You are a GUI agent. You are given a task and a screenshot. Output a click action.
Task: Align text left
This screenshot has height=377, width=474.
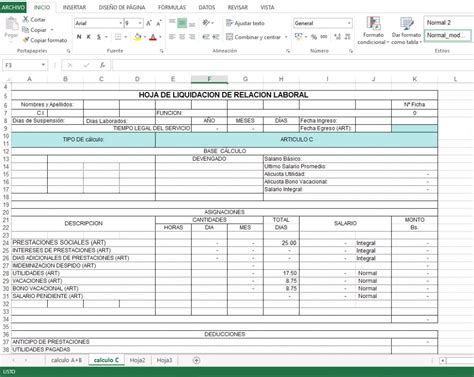tap(172, 37)
